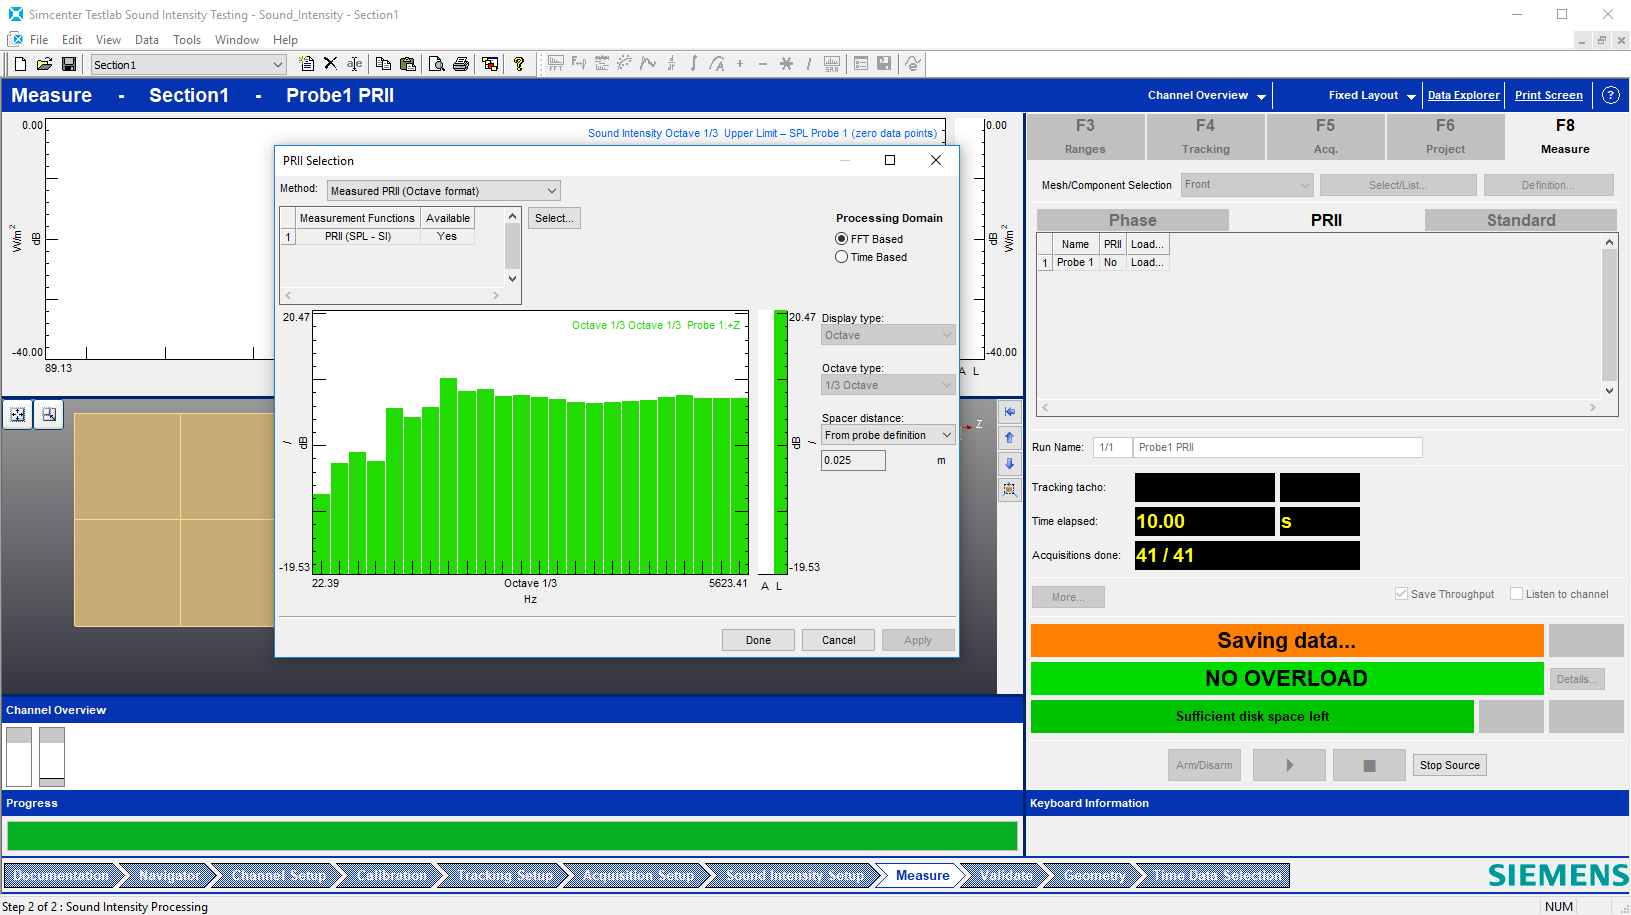Click the second geometry view icon

coord(49,414)
